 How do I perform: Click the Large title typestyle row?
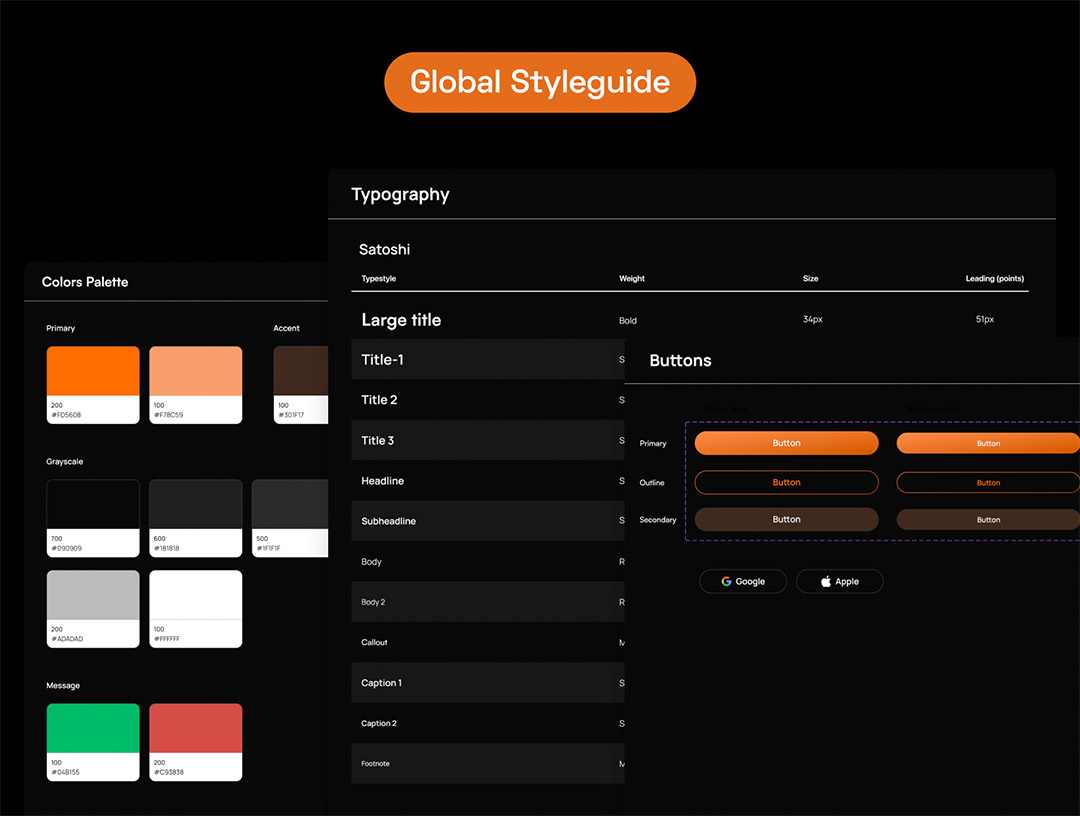[x=401, y=320]
